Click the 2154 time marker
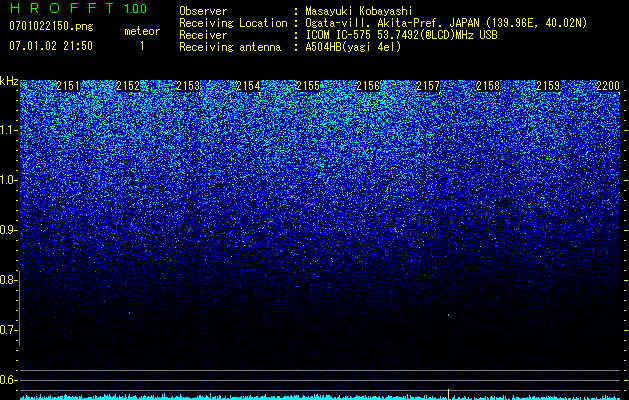This screenshot has width=629, height=400. (248, 86)
